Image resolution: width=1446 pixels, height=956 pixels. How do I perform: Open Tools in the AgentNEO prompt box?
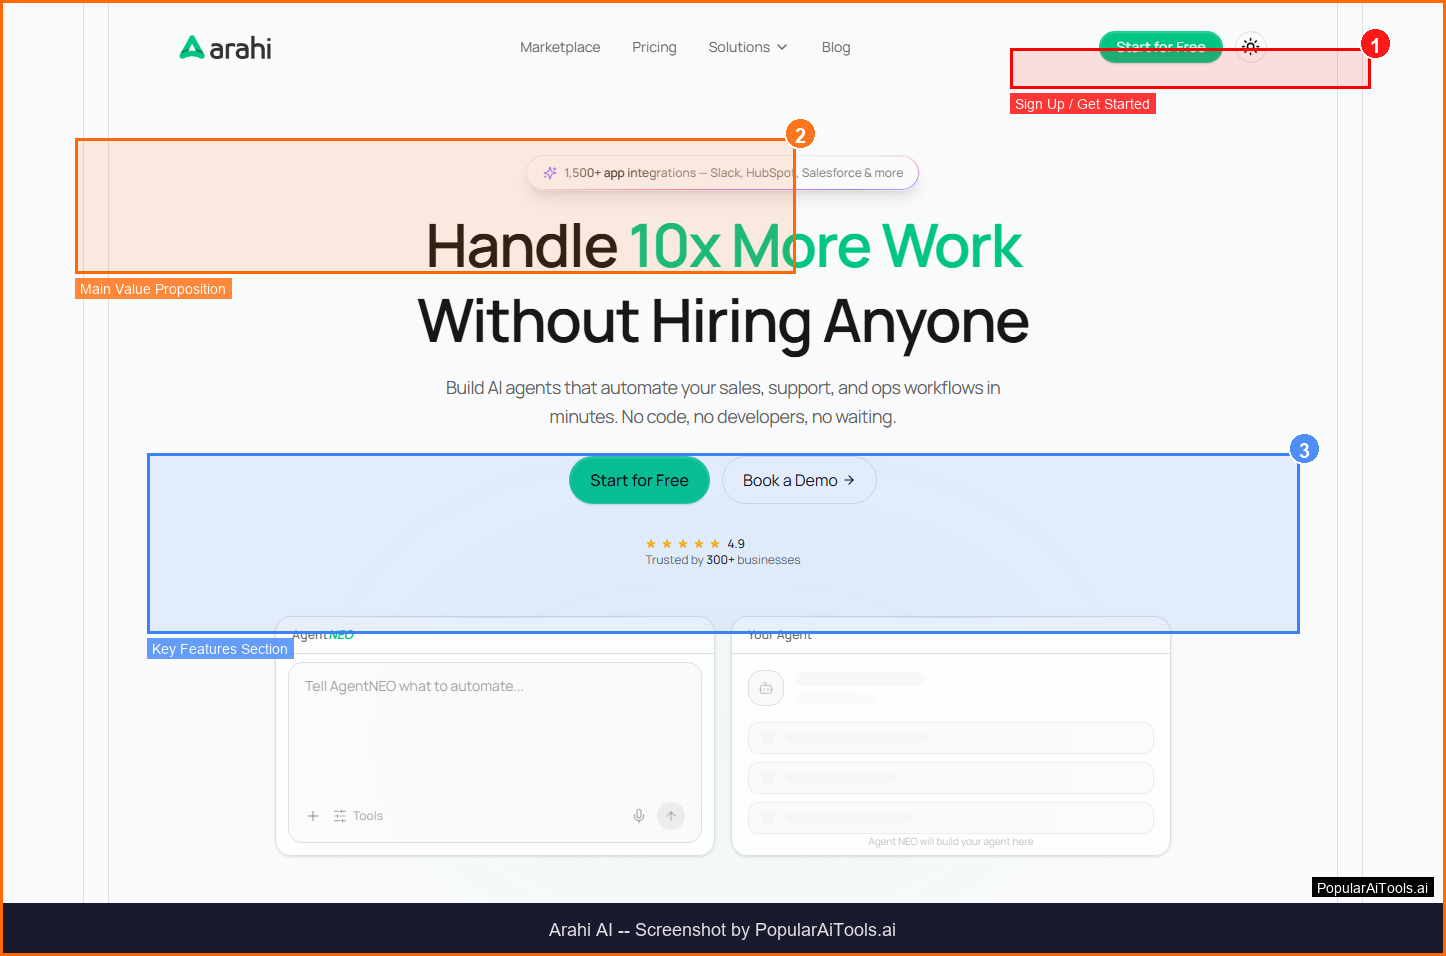coord(358,816)
